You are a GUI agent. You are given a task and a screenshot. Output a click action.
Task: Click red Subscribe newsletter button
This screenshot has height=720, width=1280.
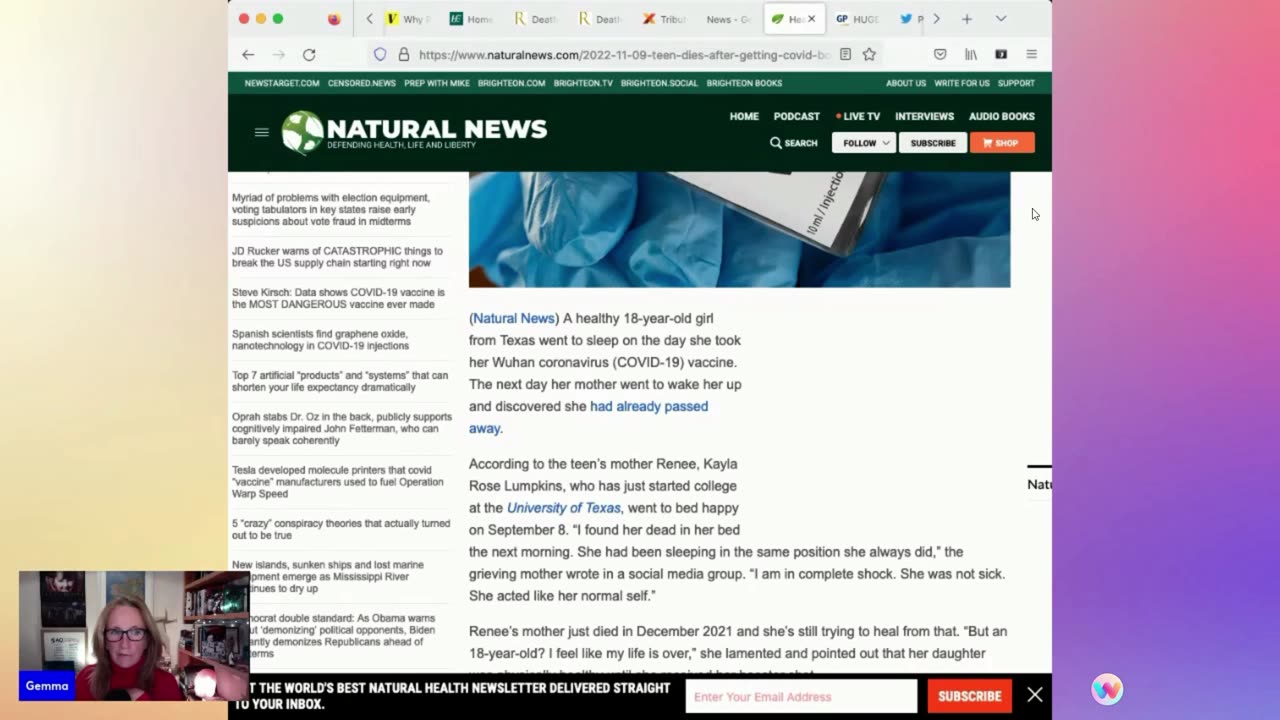pos(969,696)
